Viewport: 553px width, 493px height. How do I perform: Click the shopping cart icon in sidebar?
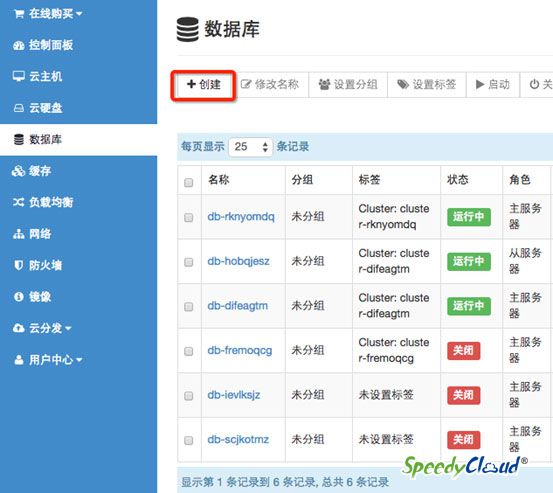pyautogui.click(x=19, y=14)
